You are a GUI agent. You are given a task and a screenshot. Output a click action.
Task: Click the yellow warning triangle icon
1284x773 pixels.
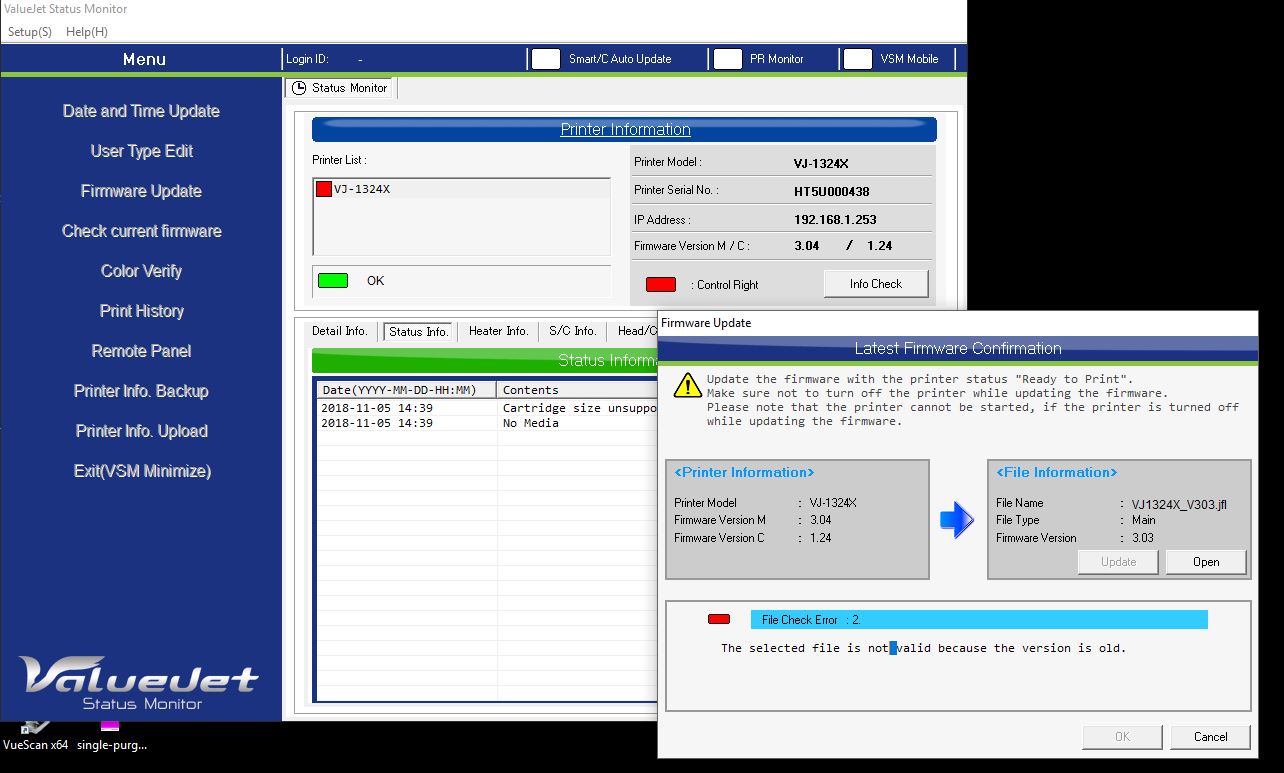point(687,385)
